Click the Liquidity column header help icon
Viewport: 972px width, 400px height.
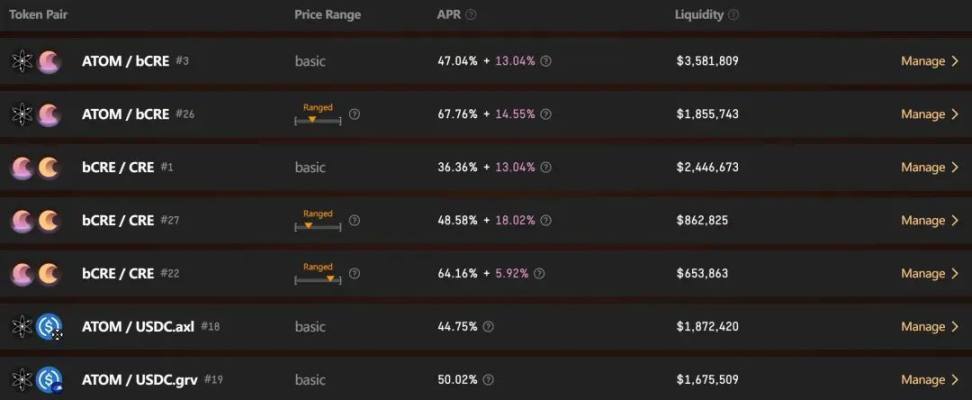click(733, 15)
